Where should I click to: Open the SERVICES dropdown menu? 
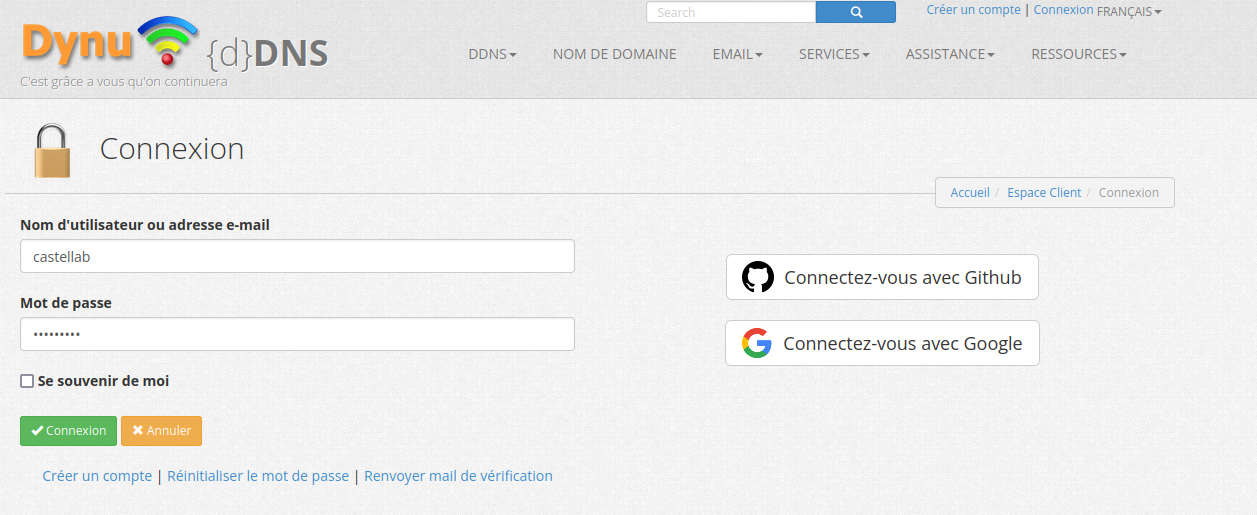[x=834, y=54]
